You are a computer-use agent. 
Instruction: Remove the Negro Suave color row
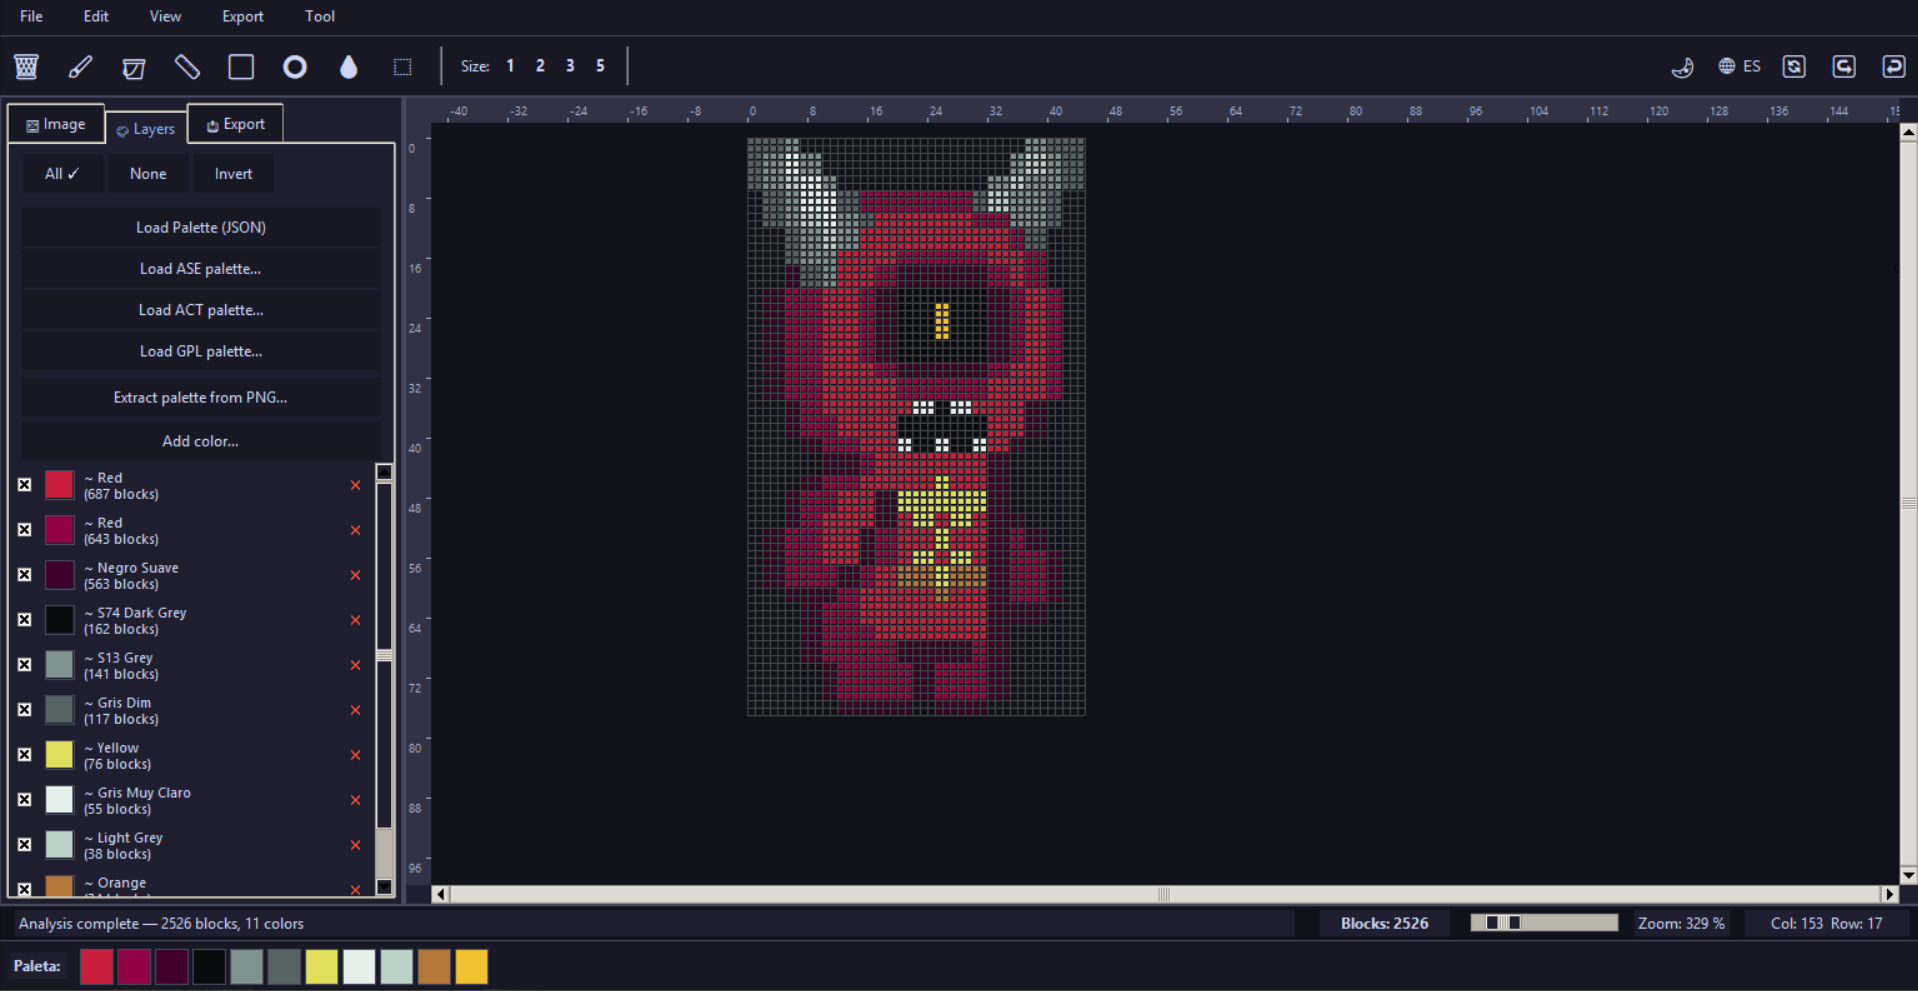[355, 575]
